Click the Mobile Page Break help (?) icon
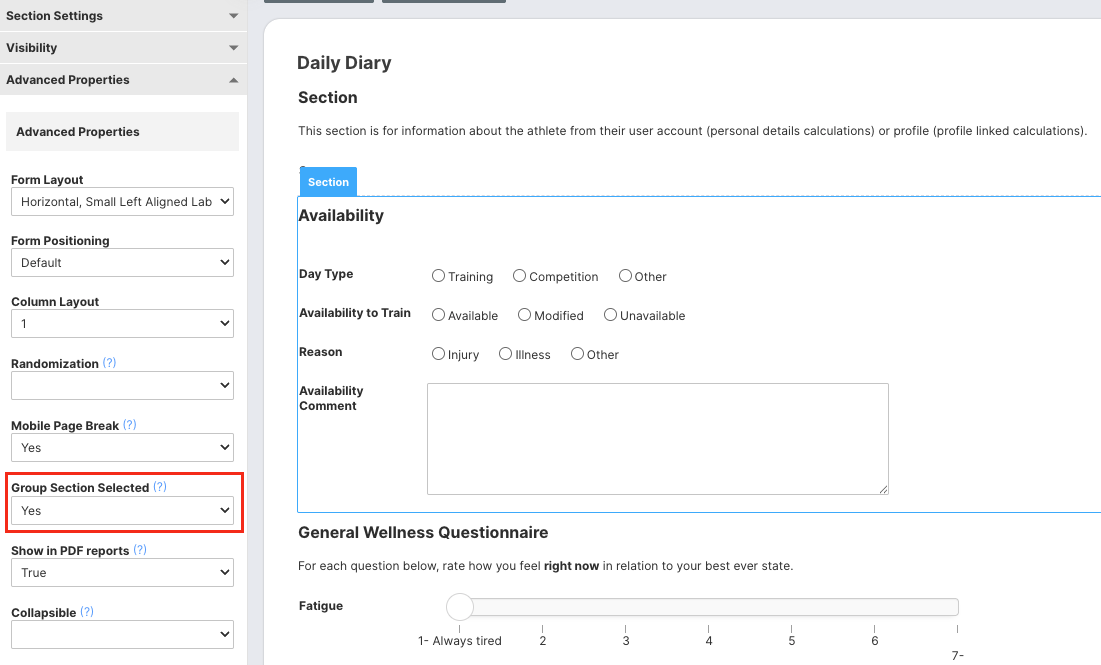Image resolution: width=1101 pixels, height=665 pixels. click(130, 425)
